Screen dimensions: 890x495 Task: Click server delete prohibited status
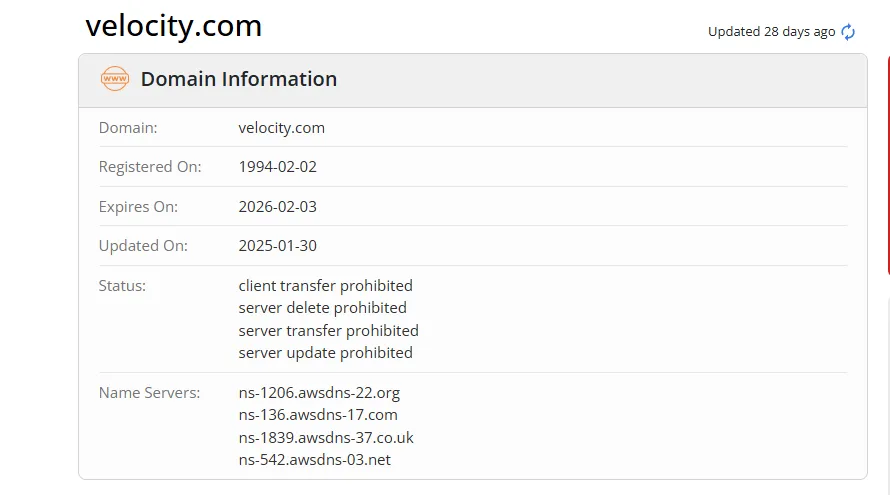click(x=322, y=308)
